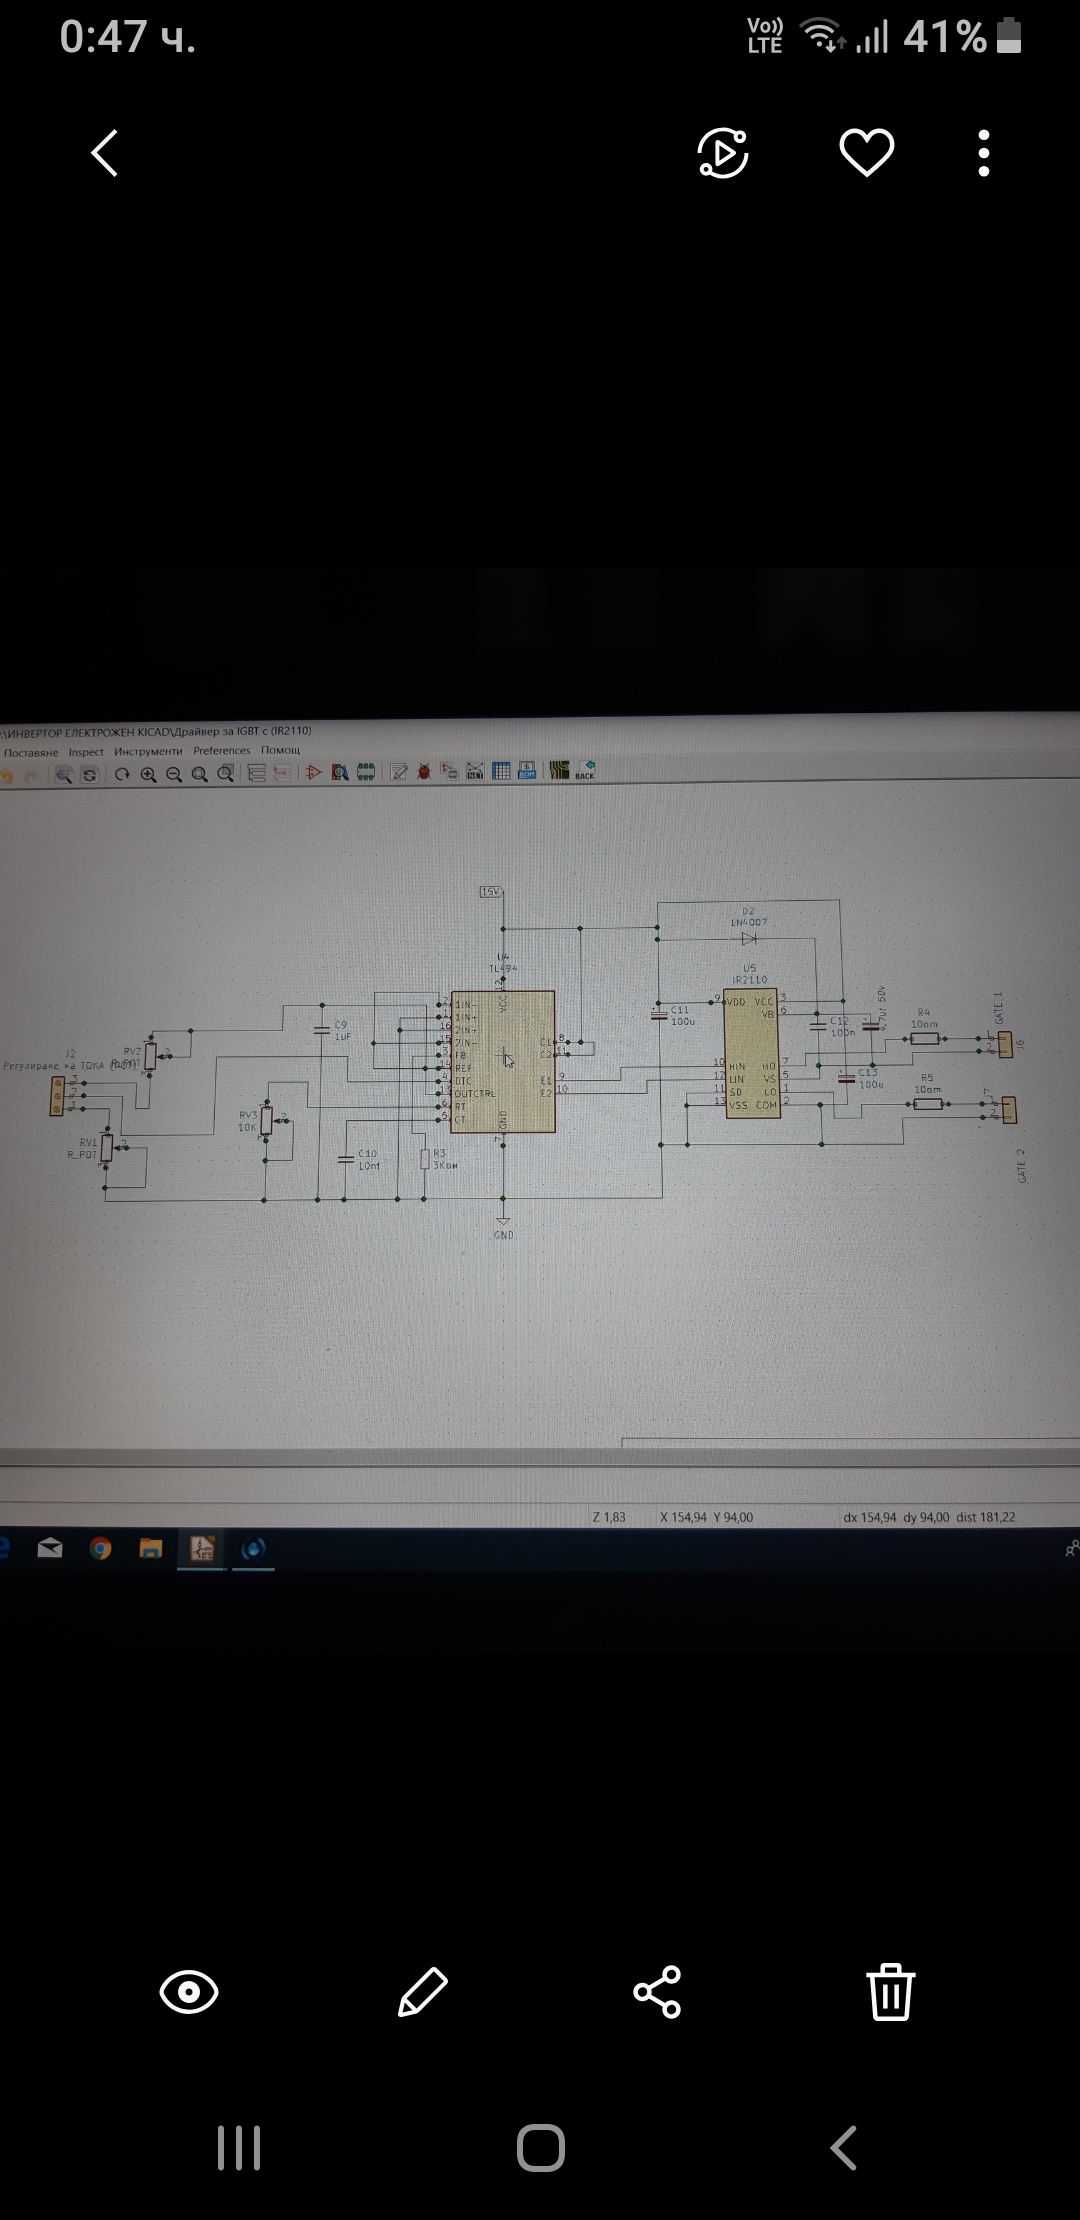Image resolution: width=1080 pixels, height=2220 pixels.
Task: Share the photo
Action: [657, 1992]
